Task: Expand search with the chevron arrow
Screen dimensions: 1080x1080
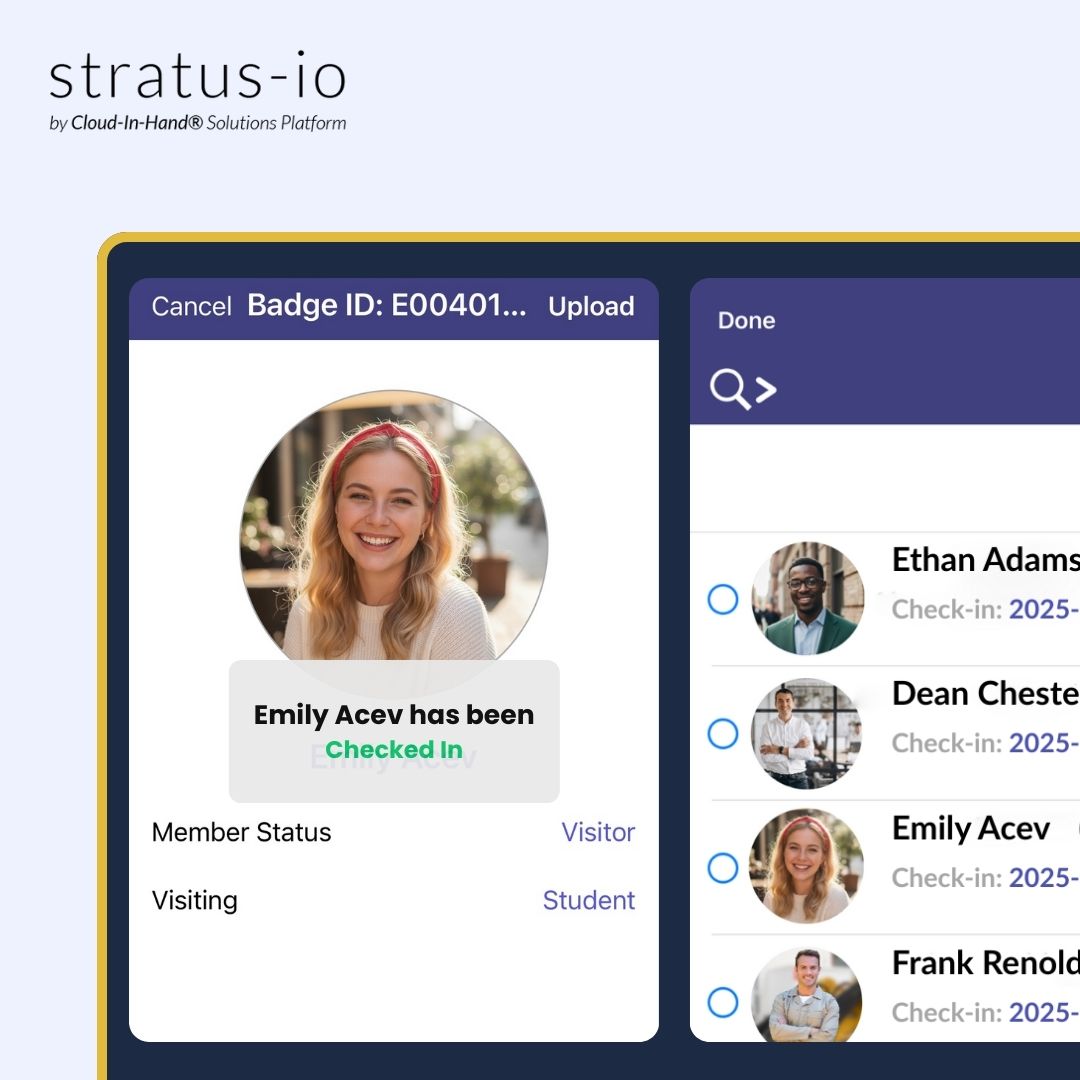Action: 766,390
